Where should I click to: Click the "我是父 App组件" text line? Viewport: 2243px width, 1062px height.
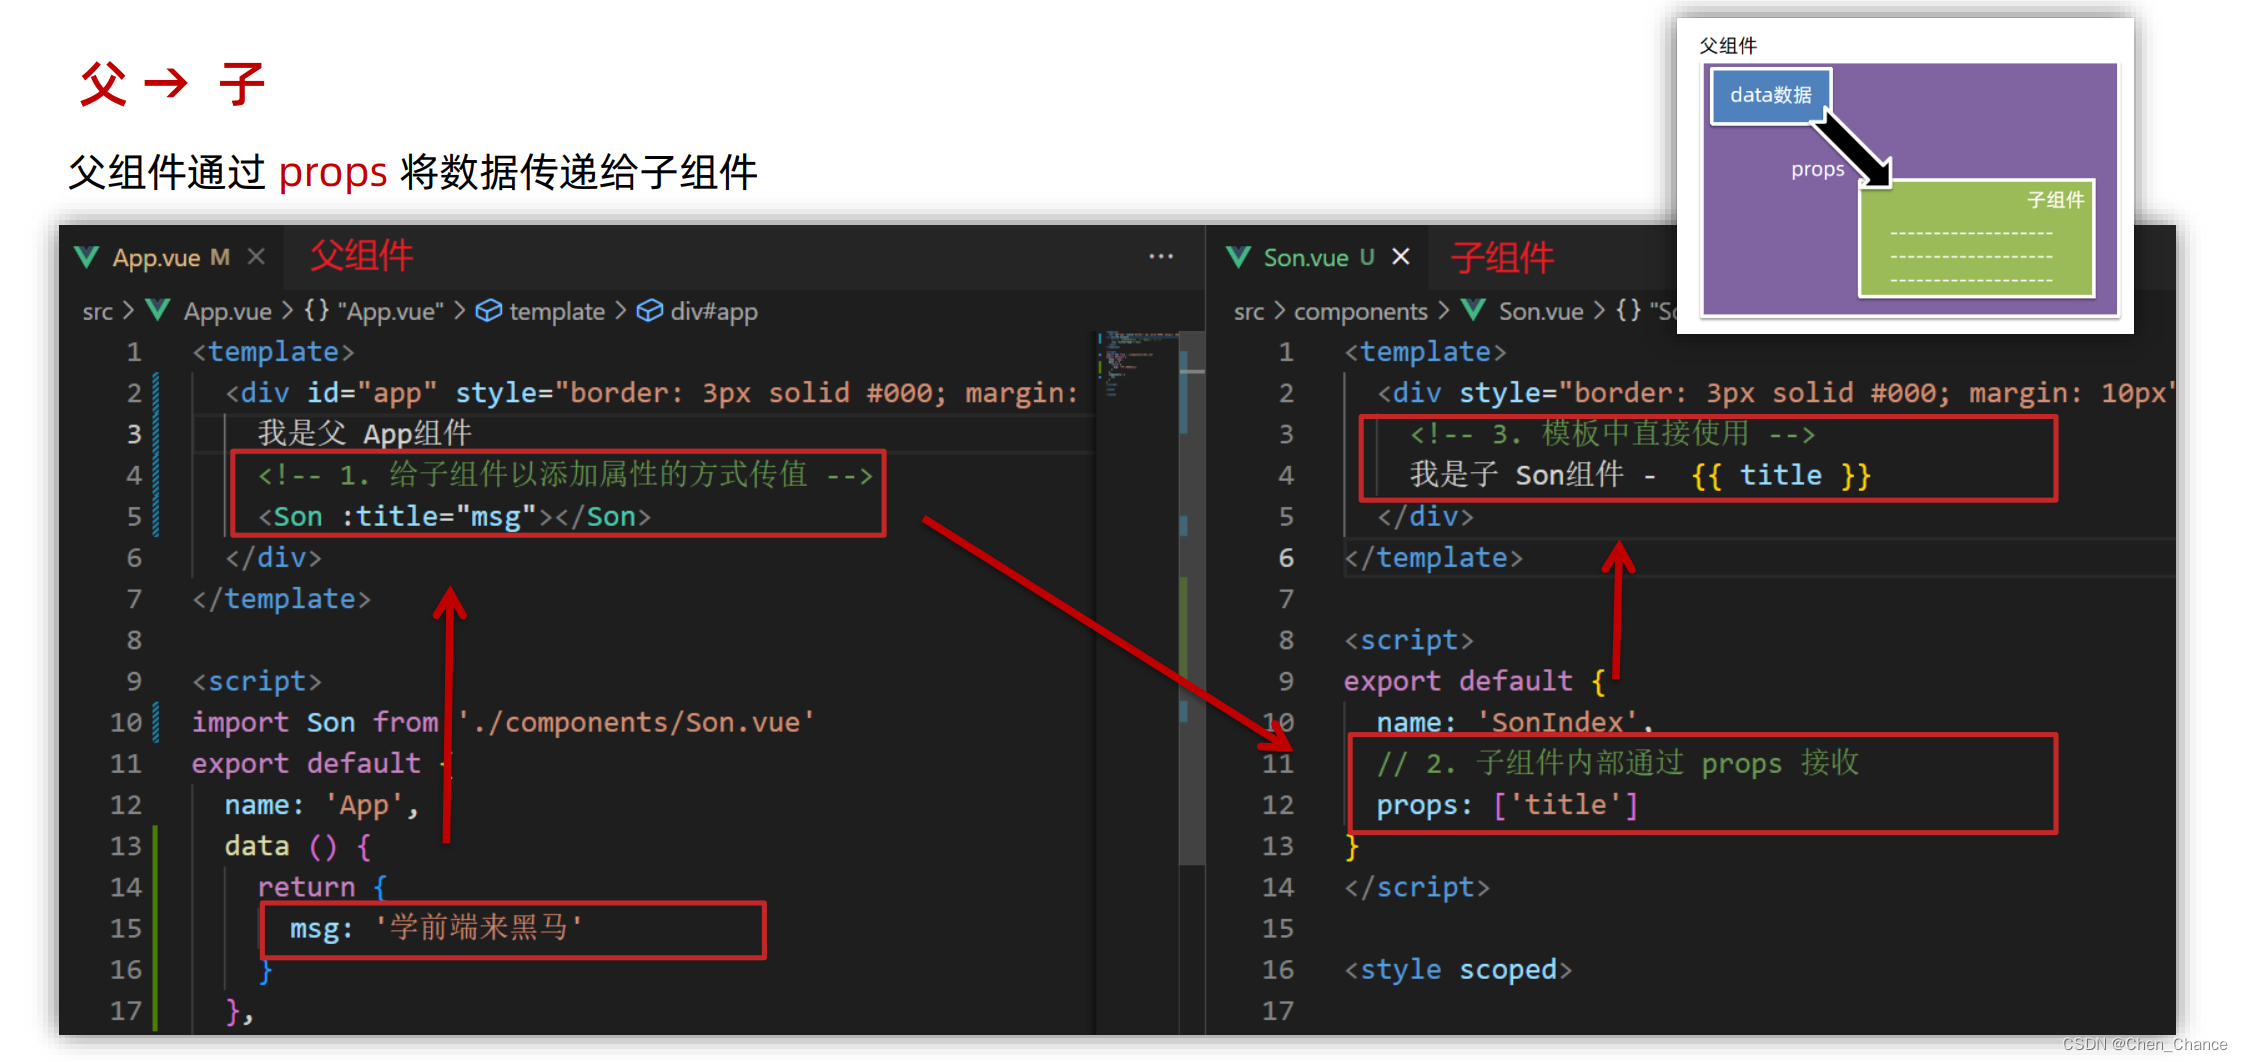tap(364, 434)
